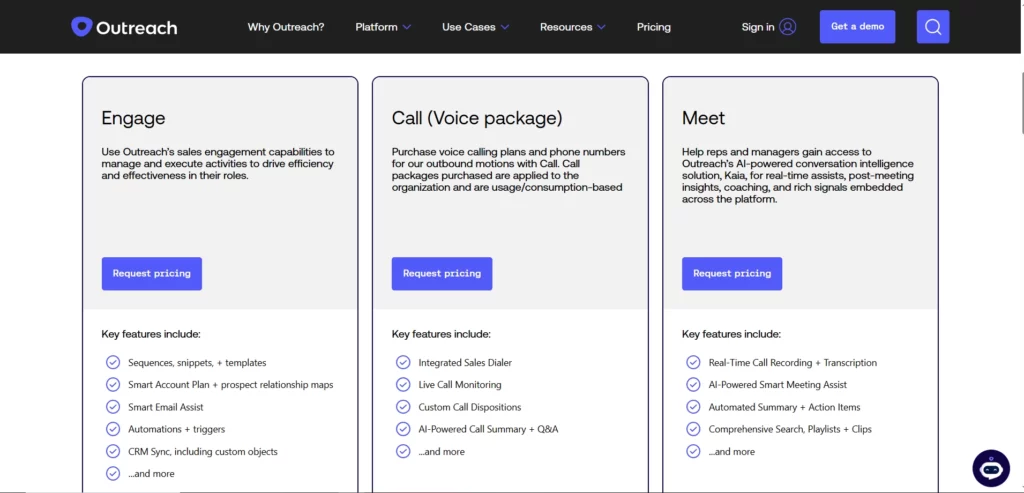Open the Platform menu label
1024x493 pixels.
pos(376,27)
